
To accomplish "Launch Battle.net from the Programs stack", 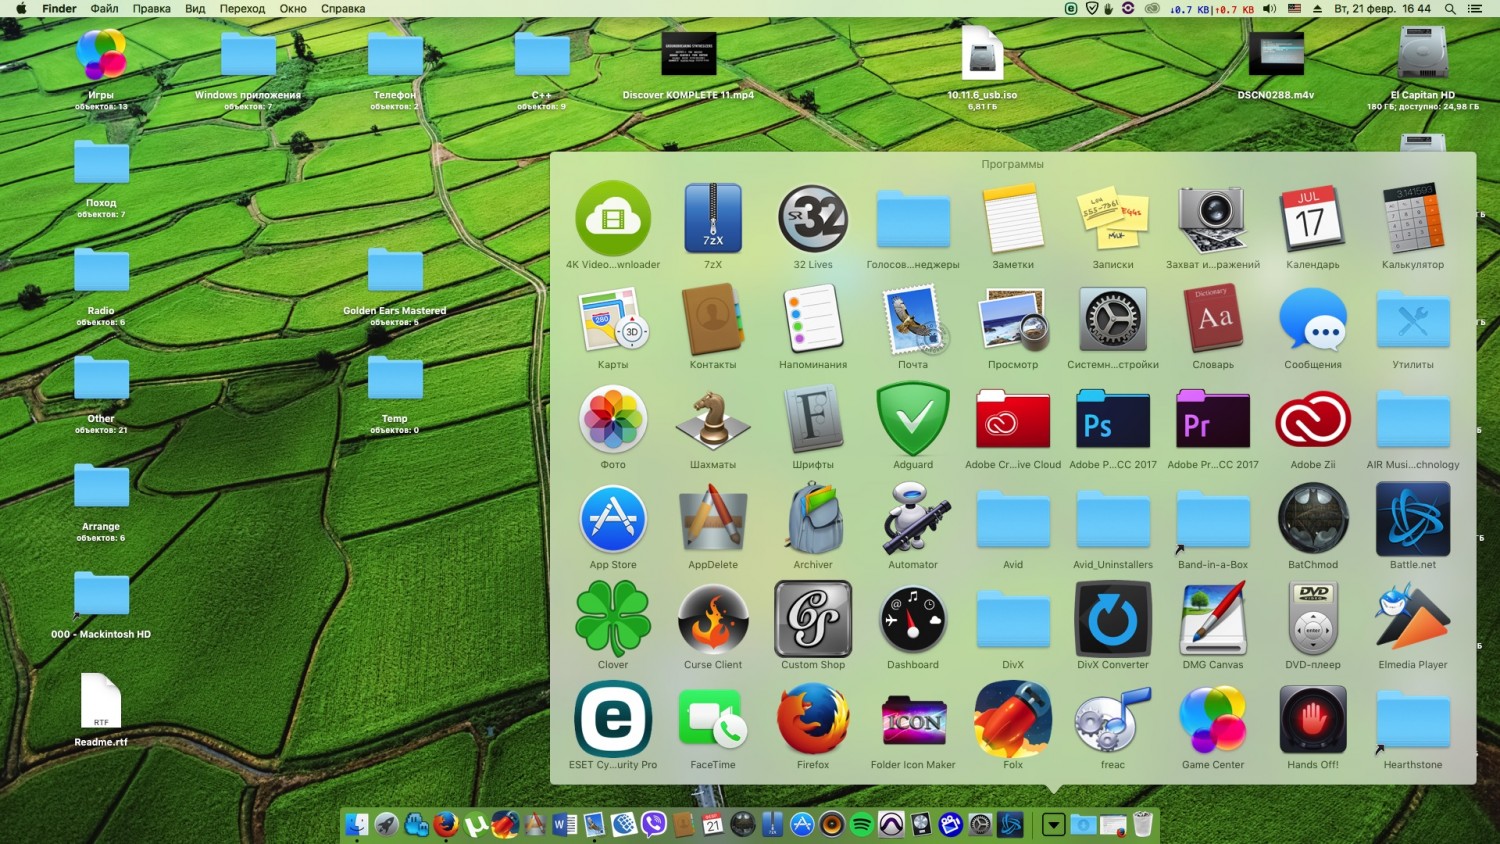I will click(x=1413, y=519).
